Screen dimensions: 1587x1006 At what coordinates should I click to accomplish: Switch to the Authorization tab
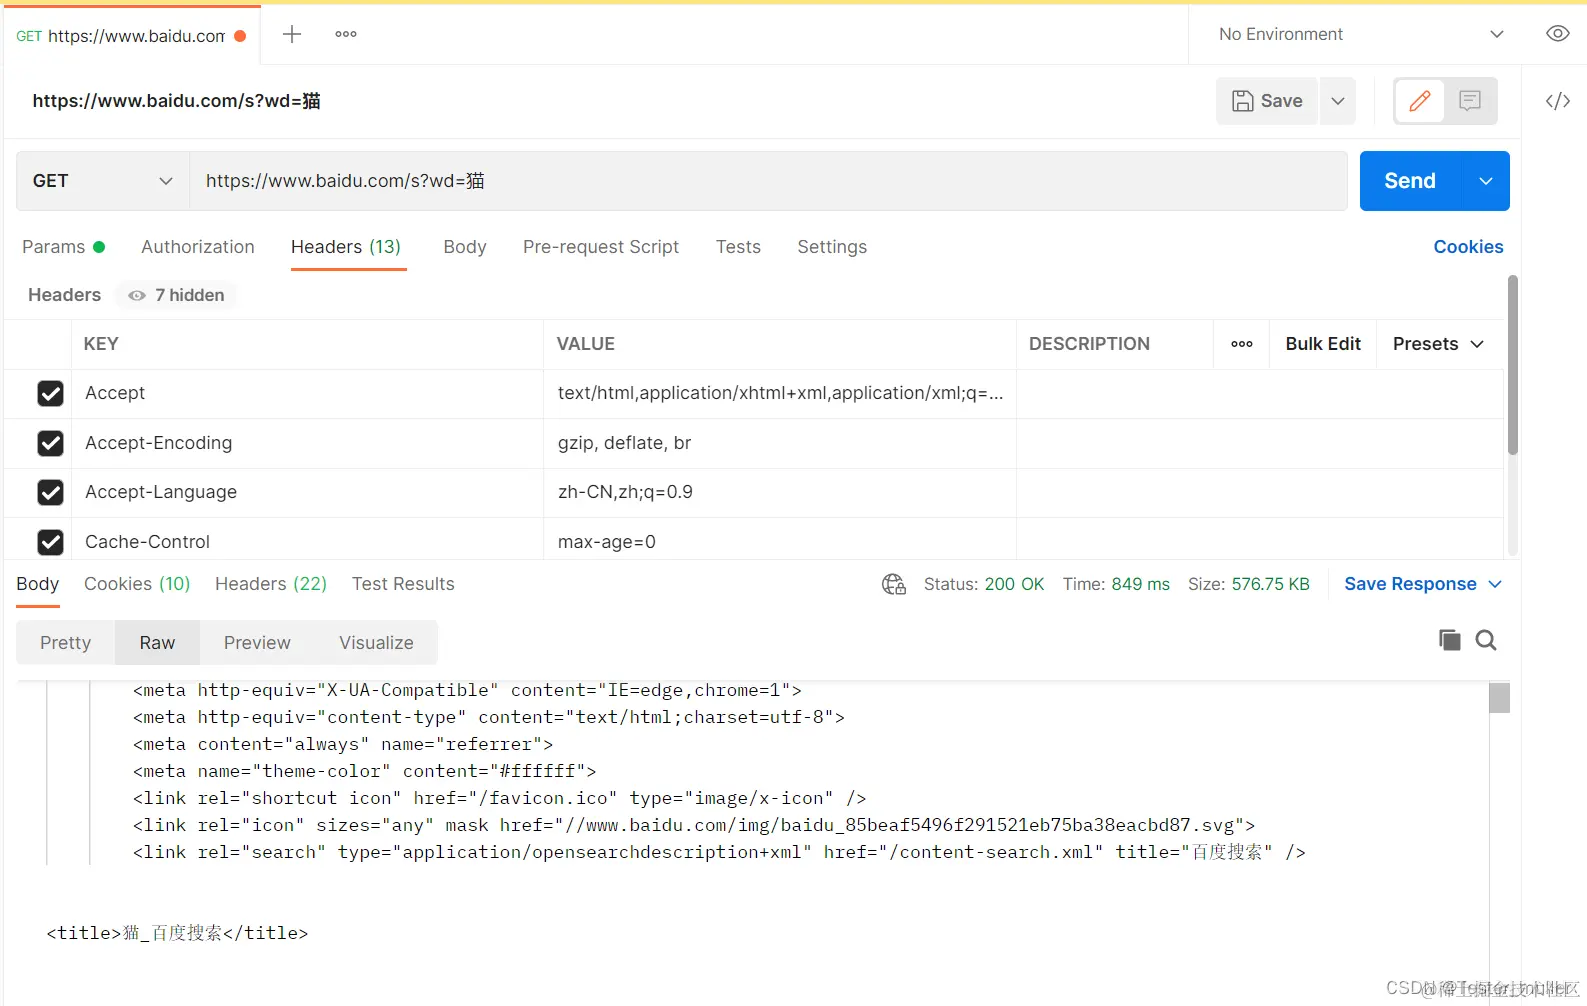pos(198,247)
